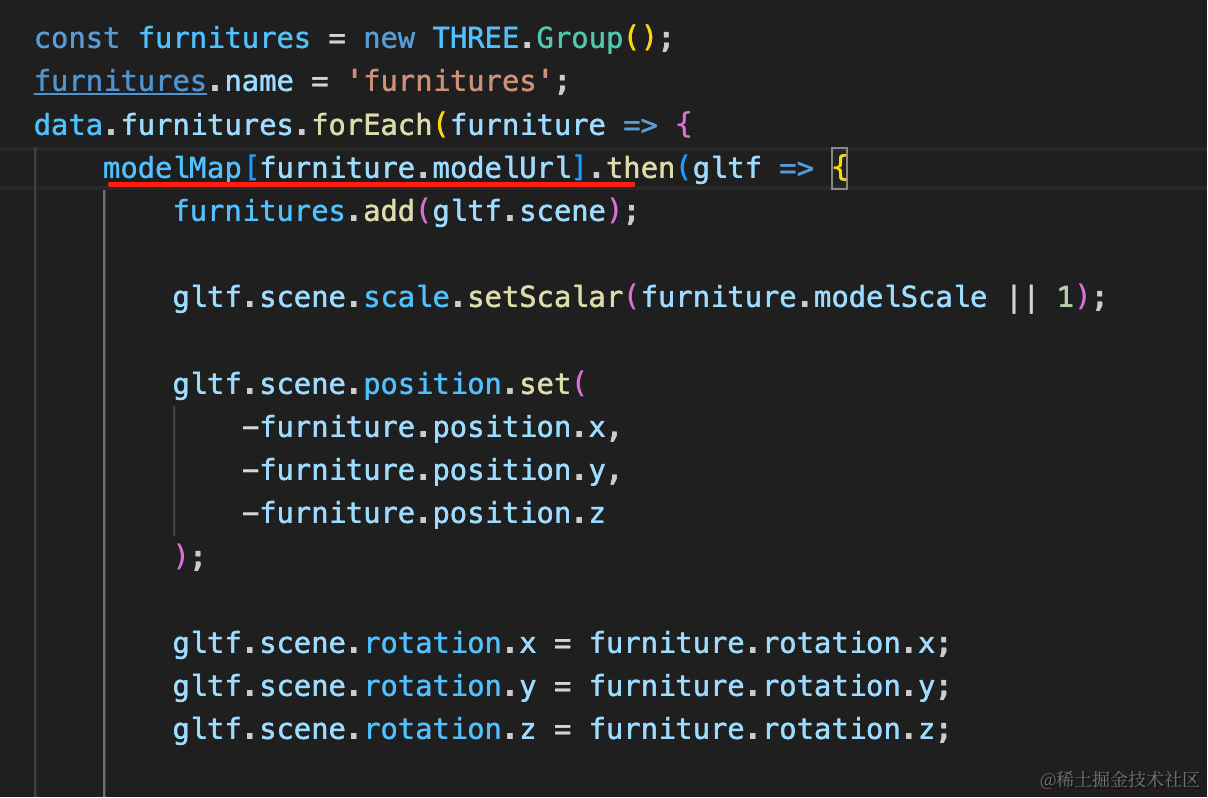Click 'modelMap' identifier
The height and width of the screenshot is (798, 1208).
[173, 168]
